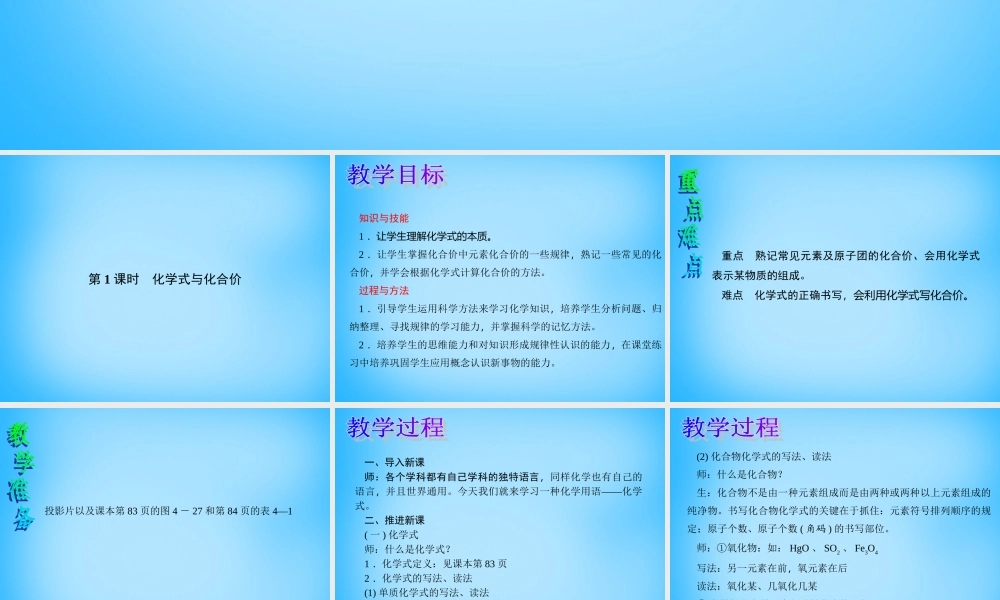This screenshot has height=600, width=1000.
Task: Select the first 教学过程 slide
Action: pyautogui.click(x=500, y=500)
